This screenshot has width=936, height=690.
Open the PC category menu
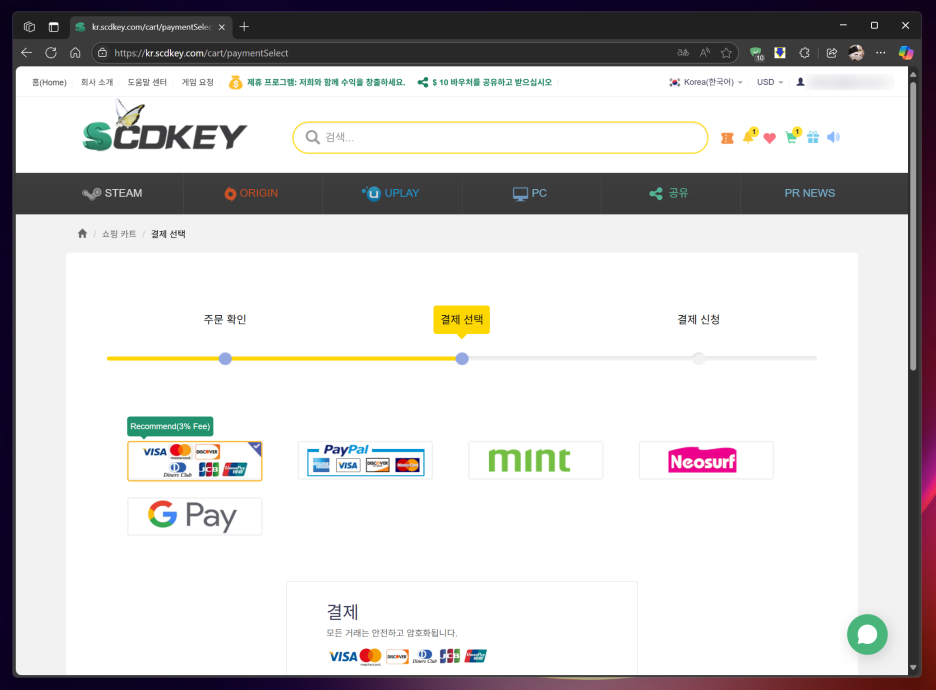click(529, 193)
